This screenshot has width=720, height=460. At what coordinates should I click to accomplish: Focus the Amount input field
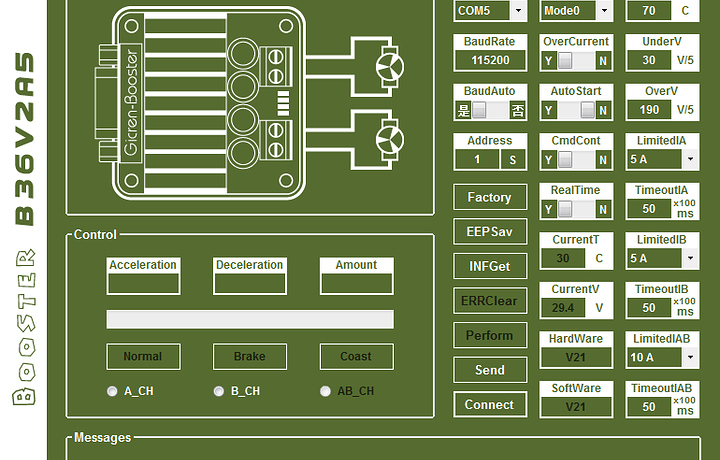pyautogui.click(x=356, y=283)
